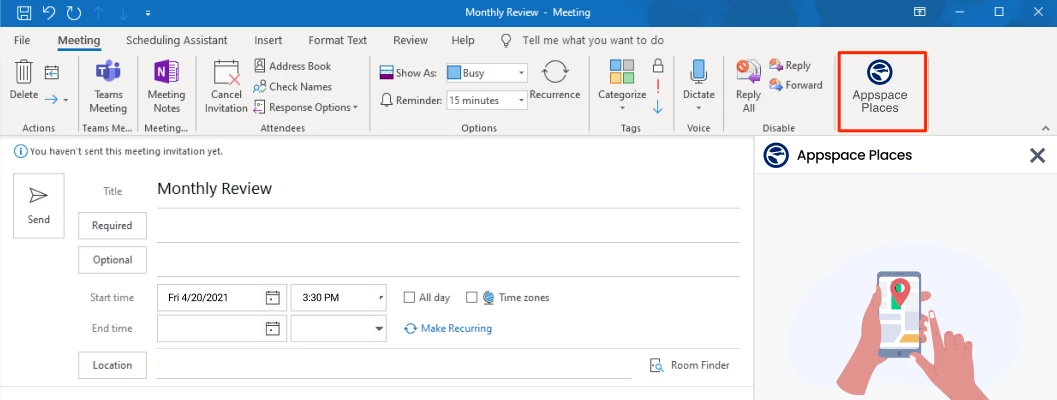Open start date calendar picker
This screenshot has height=400, width=1057.
pyautogui.click(x=272, y=297)
